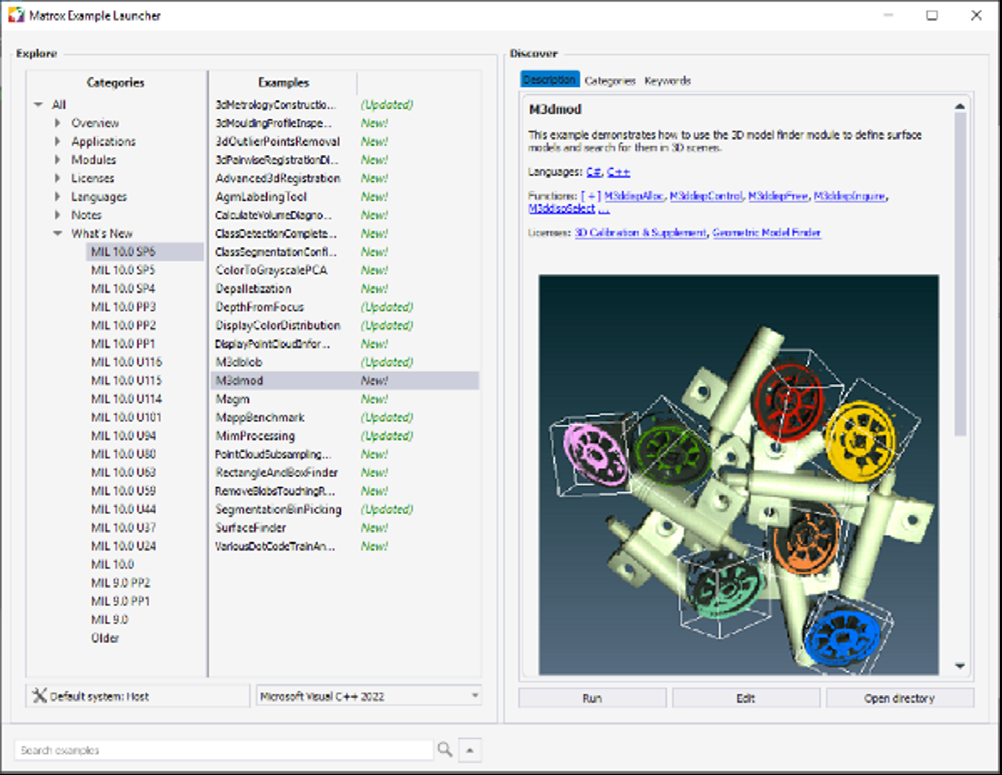Click the search magnifier icon
Viewport: 1002px width, 775px height.
[x=445, y=749]
